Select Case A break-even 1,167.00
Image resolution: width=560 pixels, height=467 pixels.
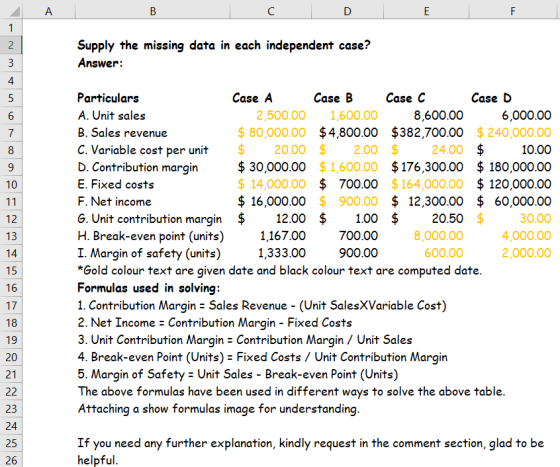click(x=282, y=236)
